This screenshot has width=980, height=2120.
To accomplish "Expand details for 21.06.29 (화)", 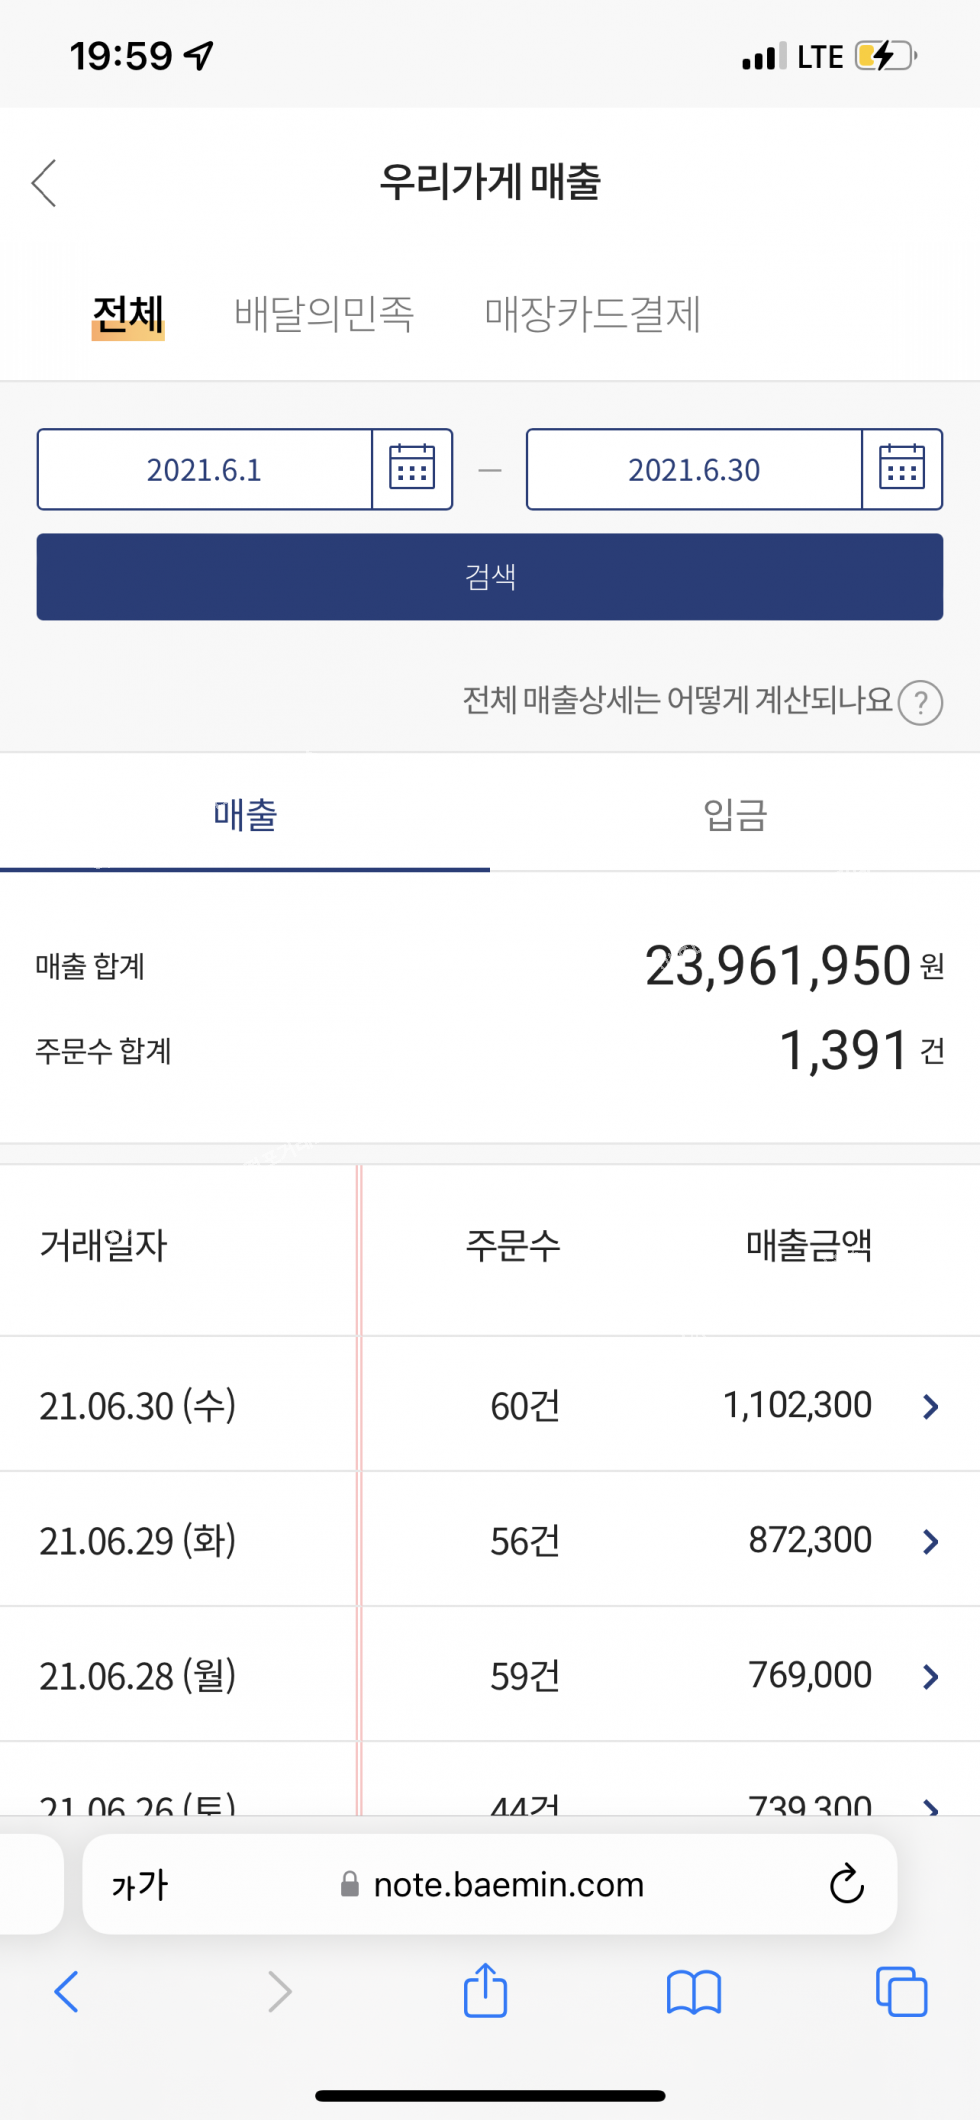I will (x=931, y=1542).
